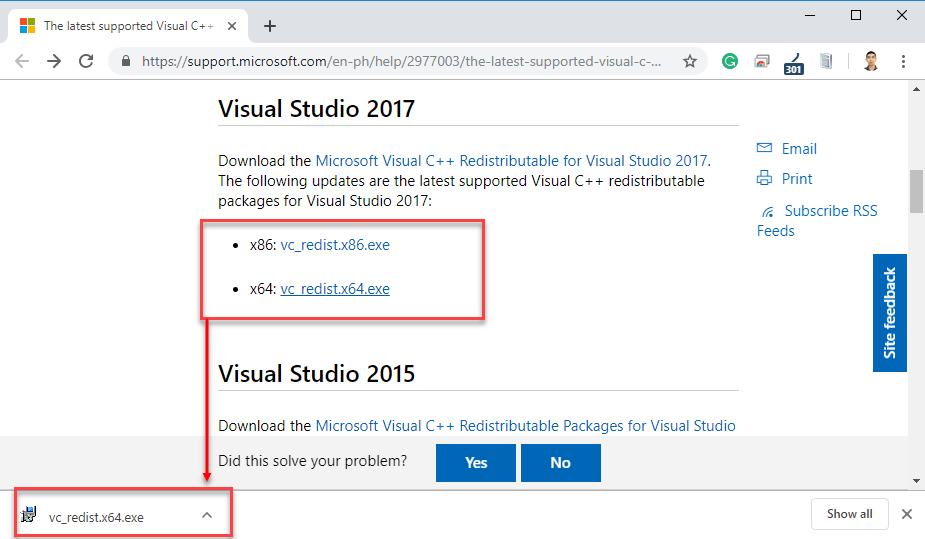Answer Yes to 'Did this solve your problem?'
Image resolution: width=925 pixels, height=539 pixels.
tap(475, 463)
